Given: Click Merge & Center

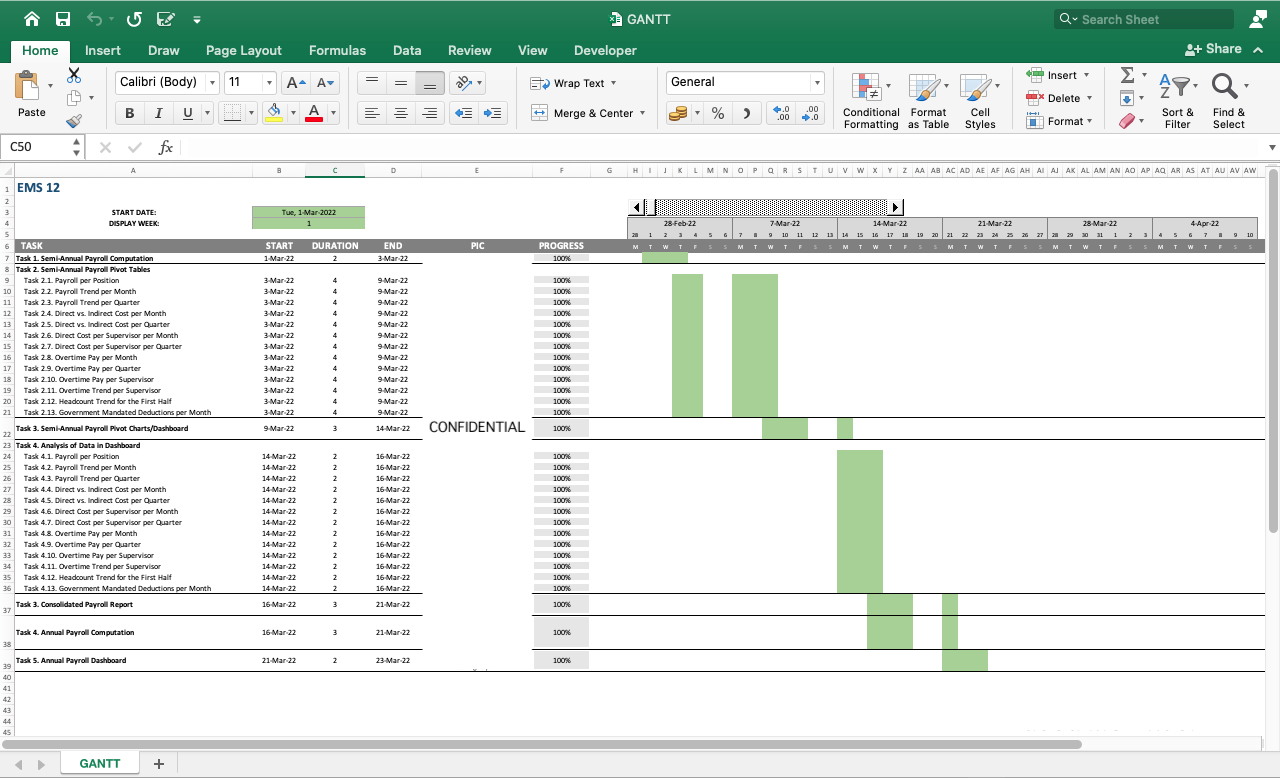Looking at the screenshot, I should click(587, 114).
